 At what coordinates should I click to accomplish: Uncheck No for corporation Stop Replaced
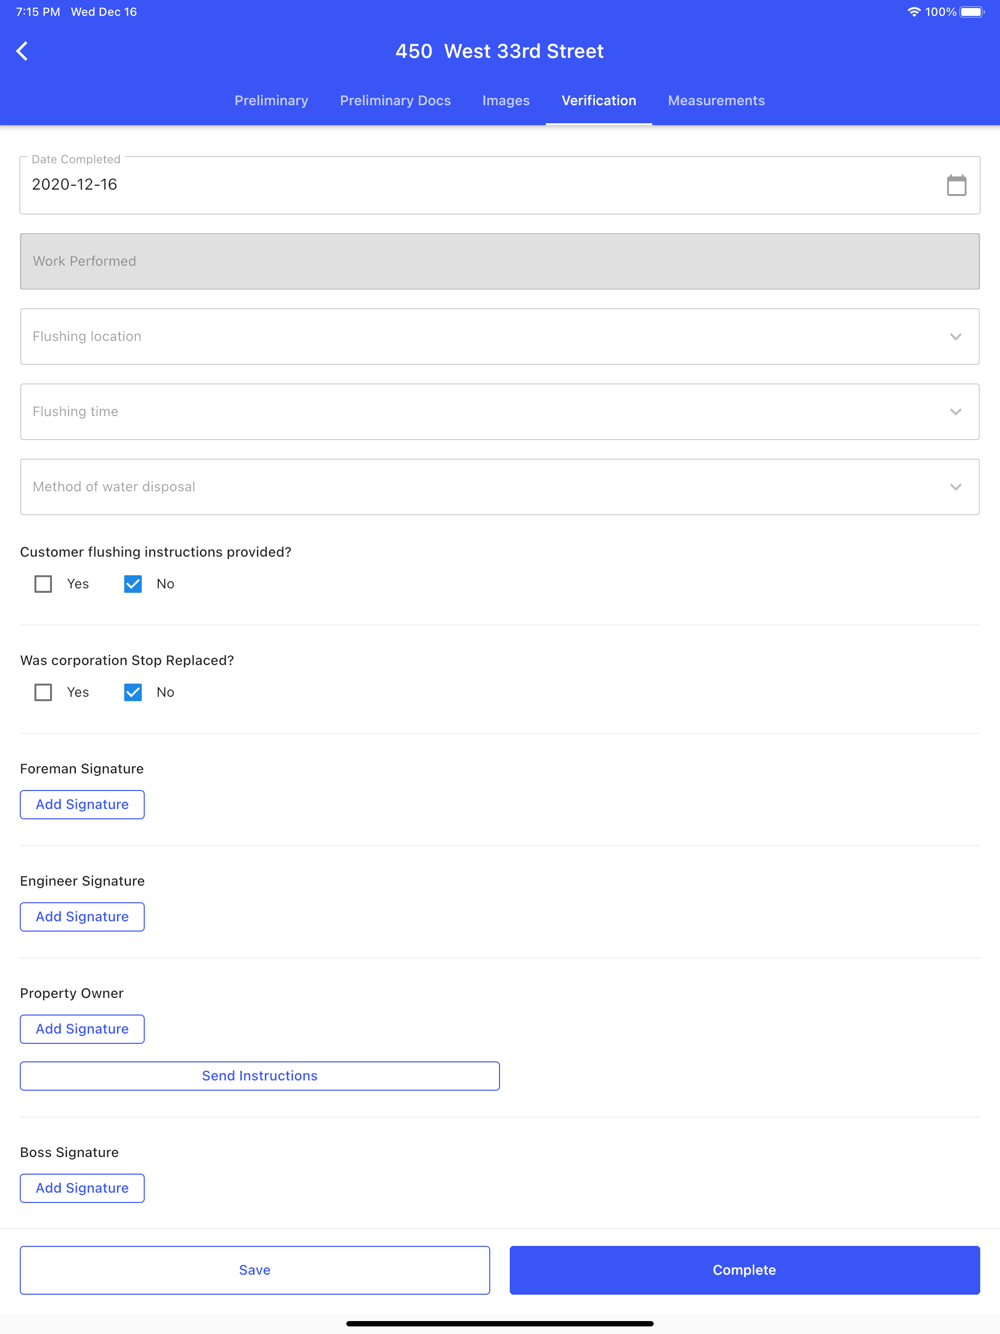point(133,692)
